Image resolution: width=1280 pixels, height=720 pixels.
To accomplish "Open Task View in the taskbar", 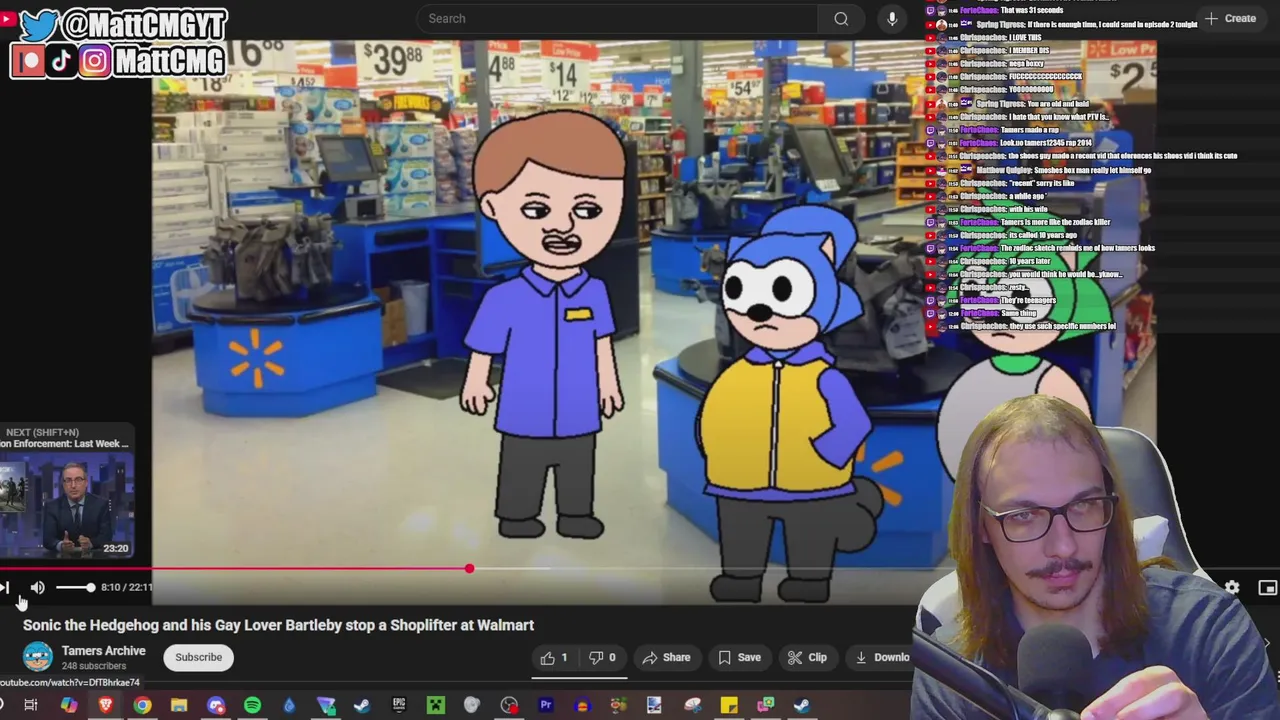I will coord(31,705).
